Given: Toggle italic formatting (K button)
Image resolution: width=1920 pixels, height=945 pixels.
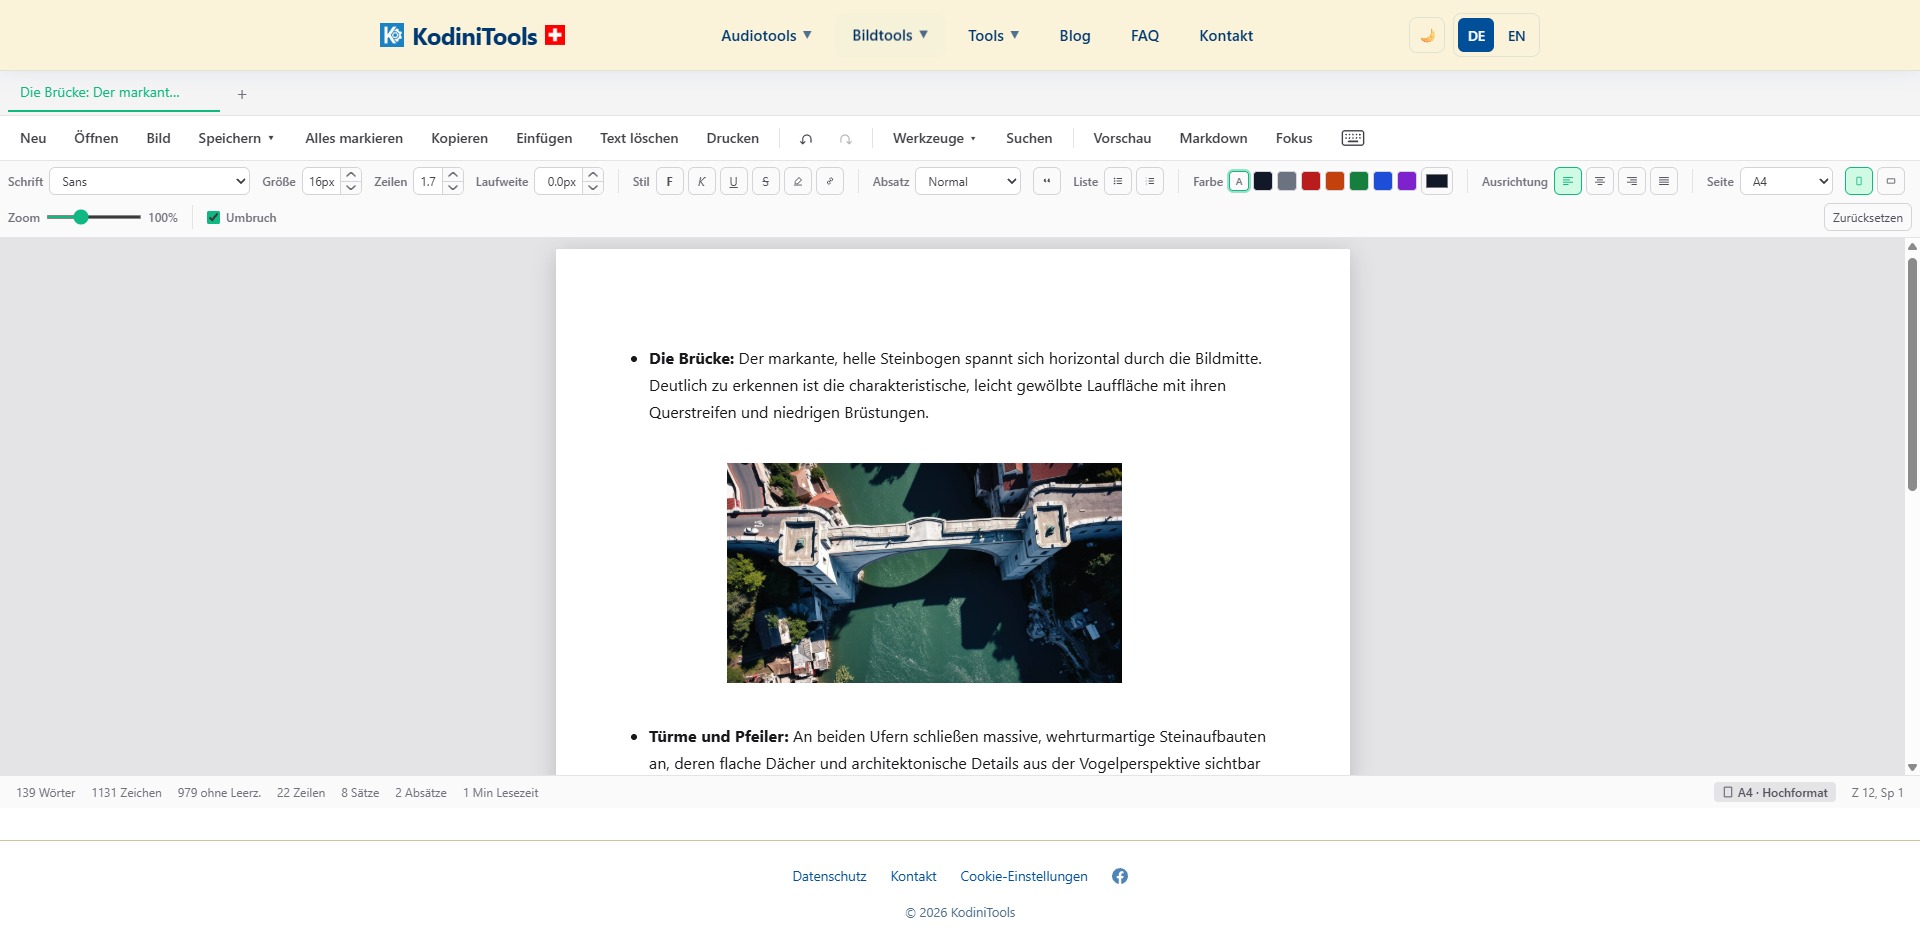Looking at the screenshot, I should click(x=701, y=181).
